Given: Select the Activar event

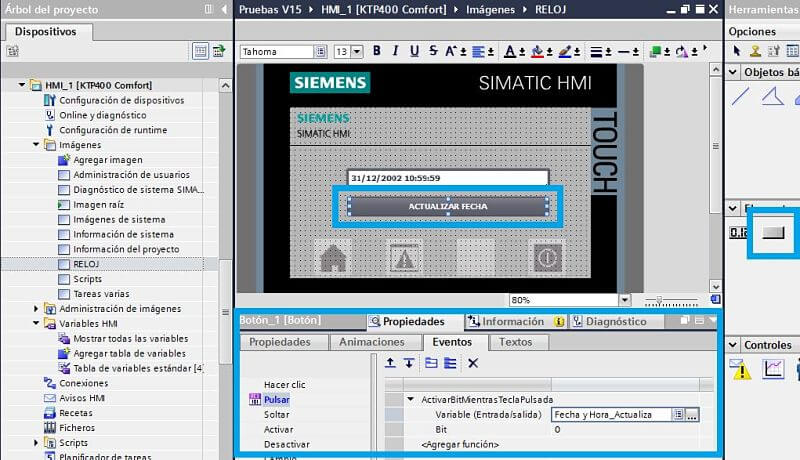Looking at the screenshot, I should click(279, 429).
